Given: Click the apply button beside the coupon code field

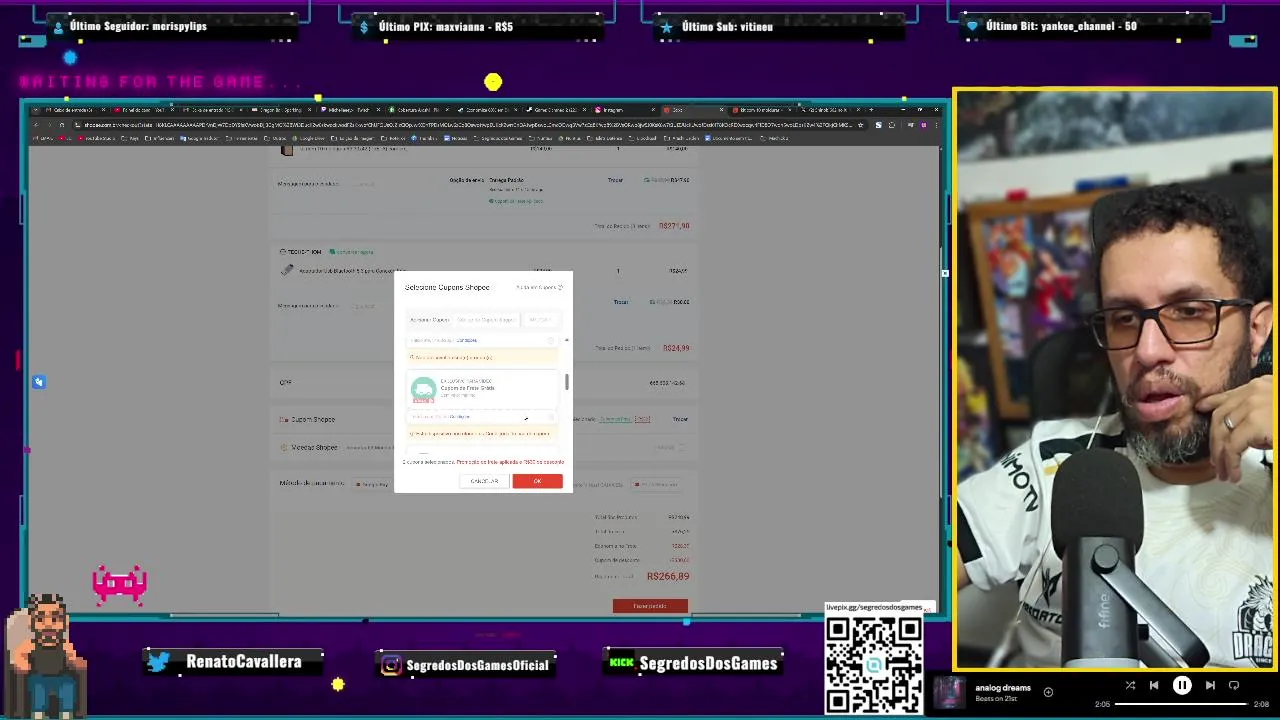Looking at the screenshot, I should 541,320.
